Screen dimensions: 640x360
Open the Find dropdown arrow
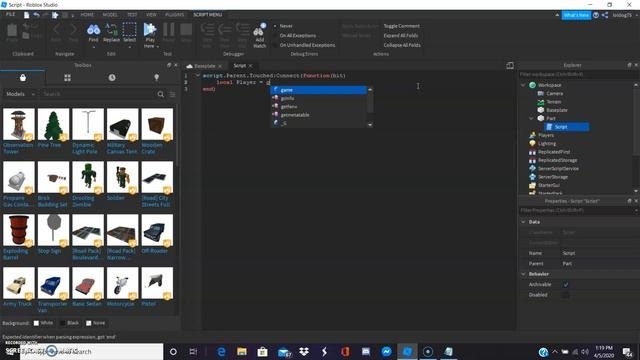93,47
